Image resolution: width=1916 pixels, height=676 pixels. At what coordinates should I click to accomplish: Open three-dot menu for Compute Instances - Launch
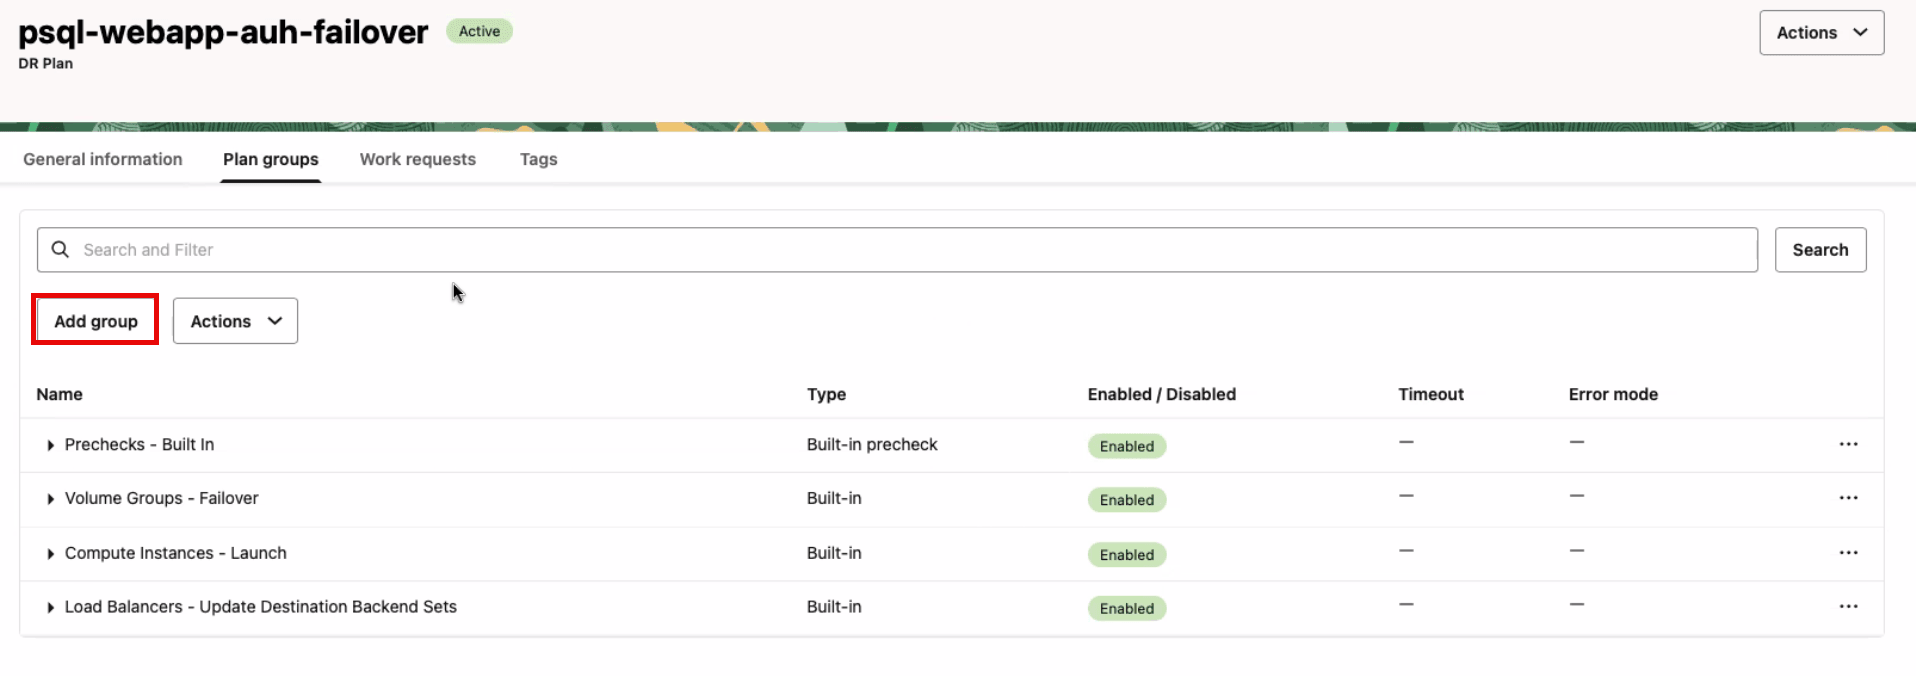click(x=1848, y=553)
